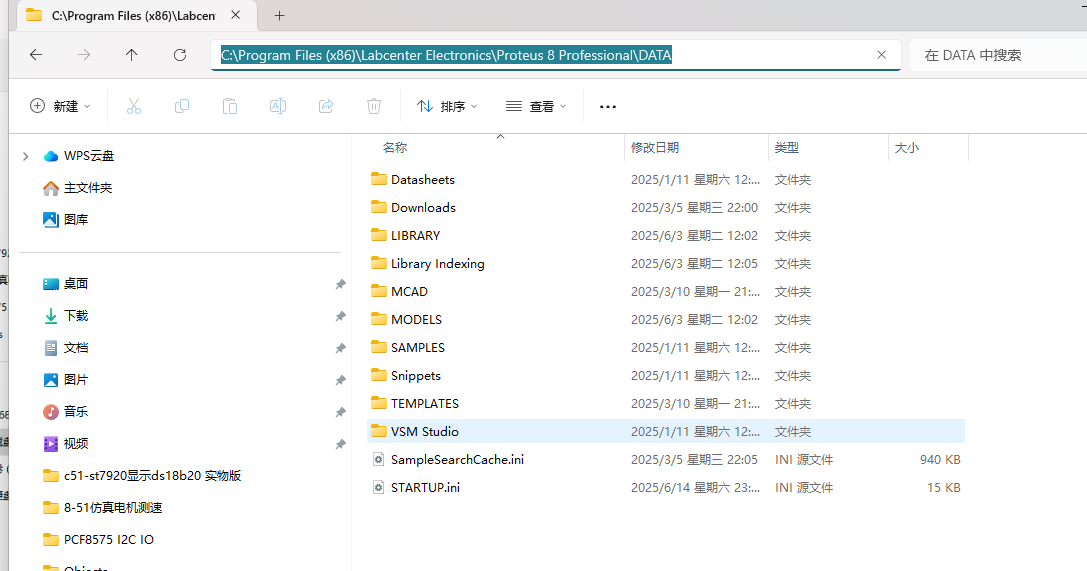
Task: Open 下载 (Downloads) quick access item
Action: pos(76,316)
